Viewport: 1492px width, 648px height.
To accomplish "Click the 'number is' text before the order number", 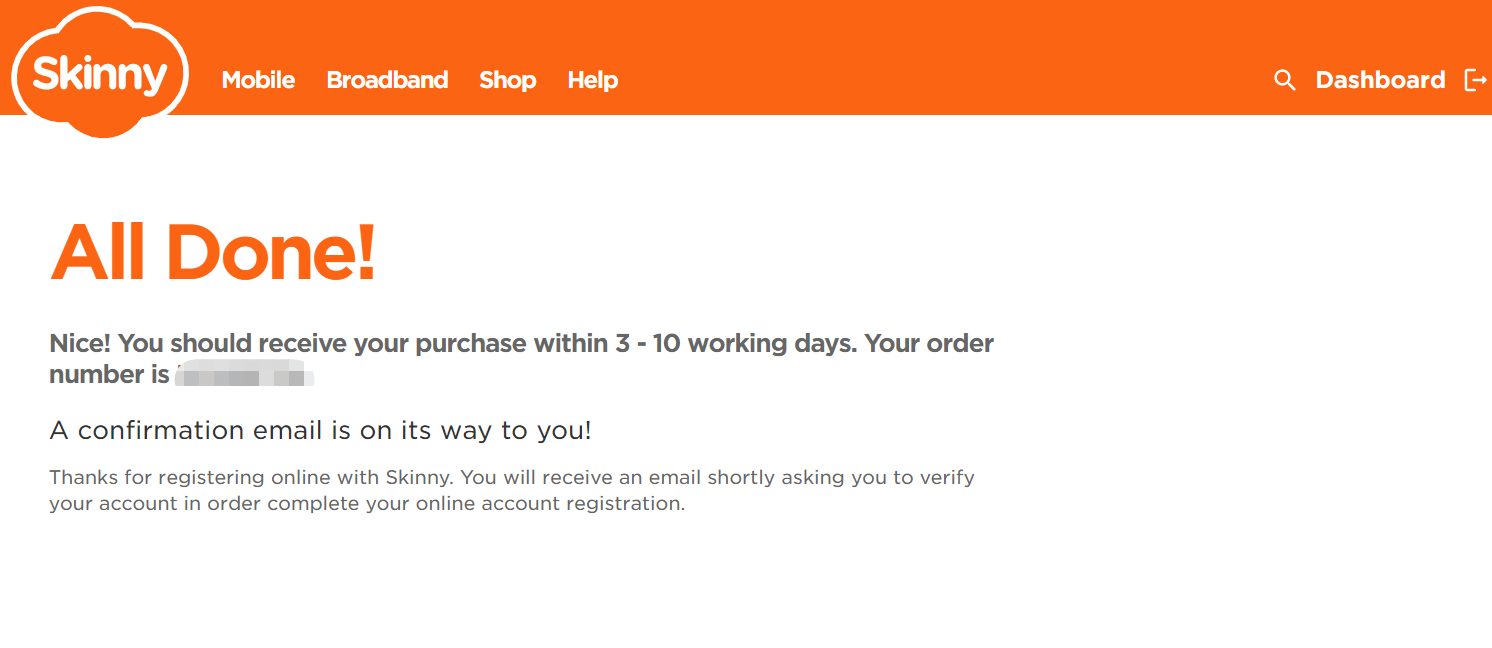I will (x=109, y=375).
